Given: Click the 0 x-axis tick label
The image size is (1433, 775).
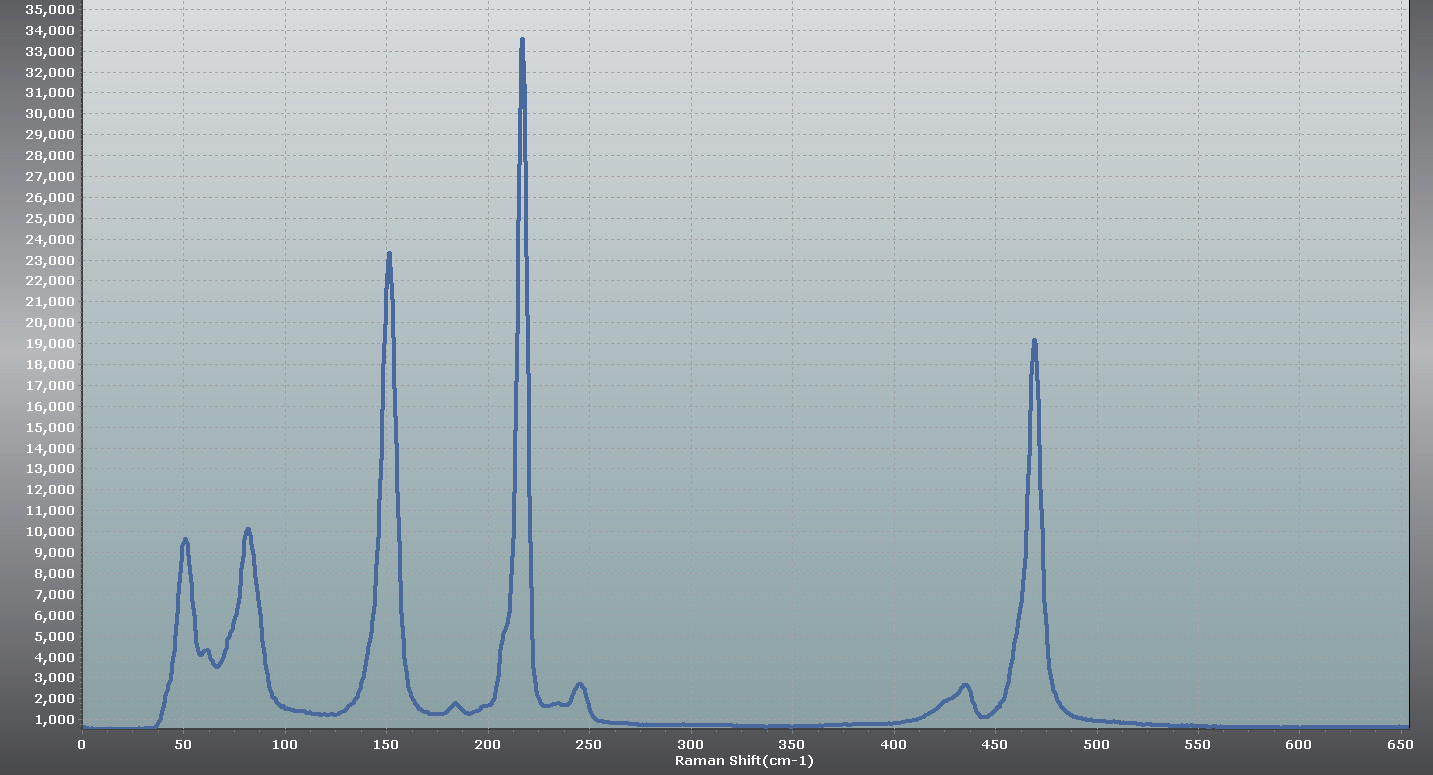Looking at the screenshot, I should point(82,745).
